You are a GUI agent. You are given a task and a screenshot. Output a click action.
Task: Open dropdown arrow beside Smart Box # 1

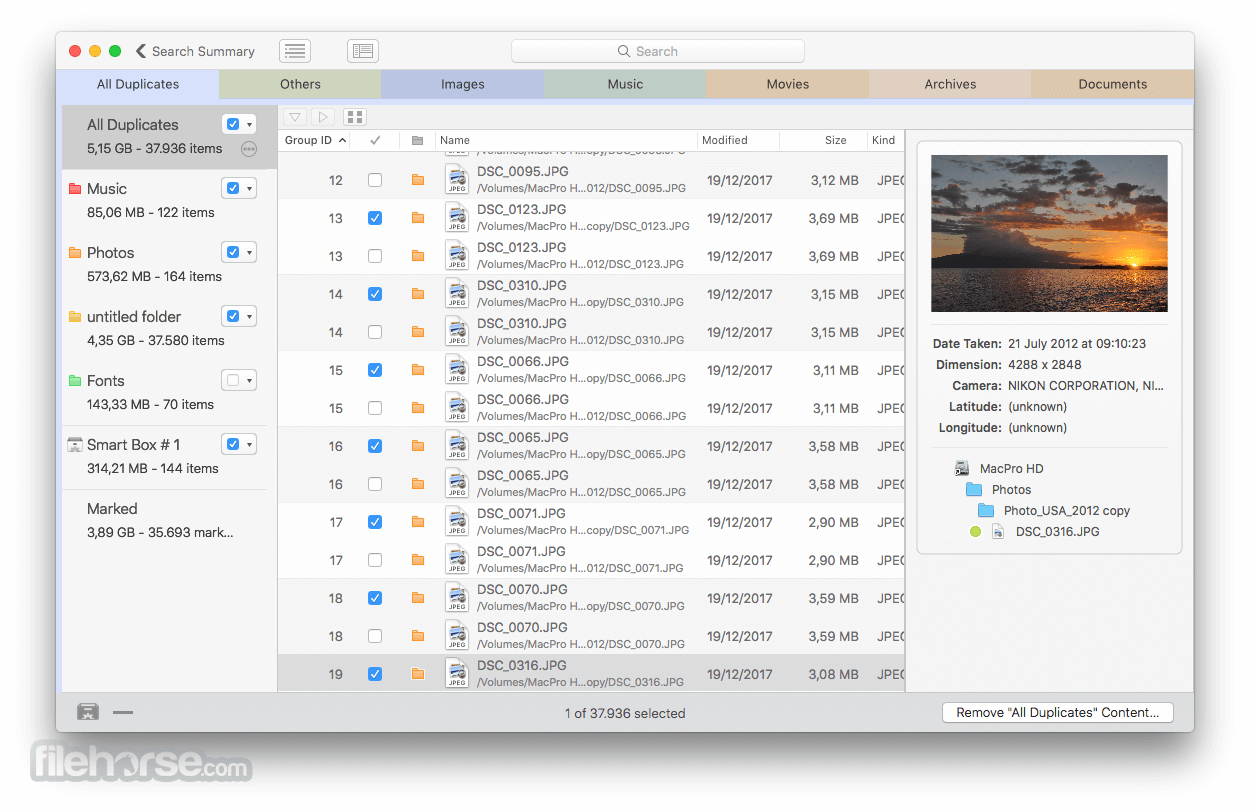point(249,444)
